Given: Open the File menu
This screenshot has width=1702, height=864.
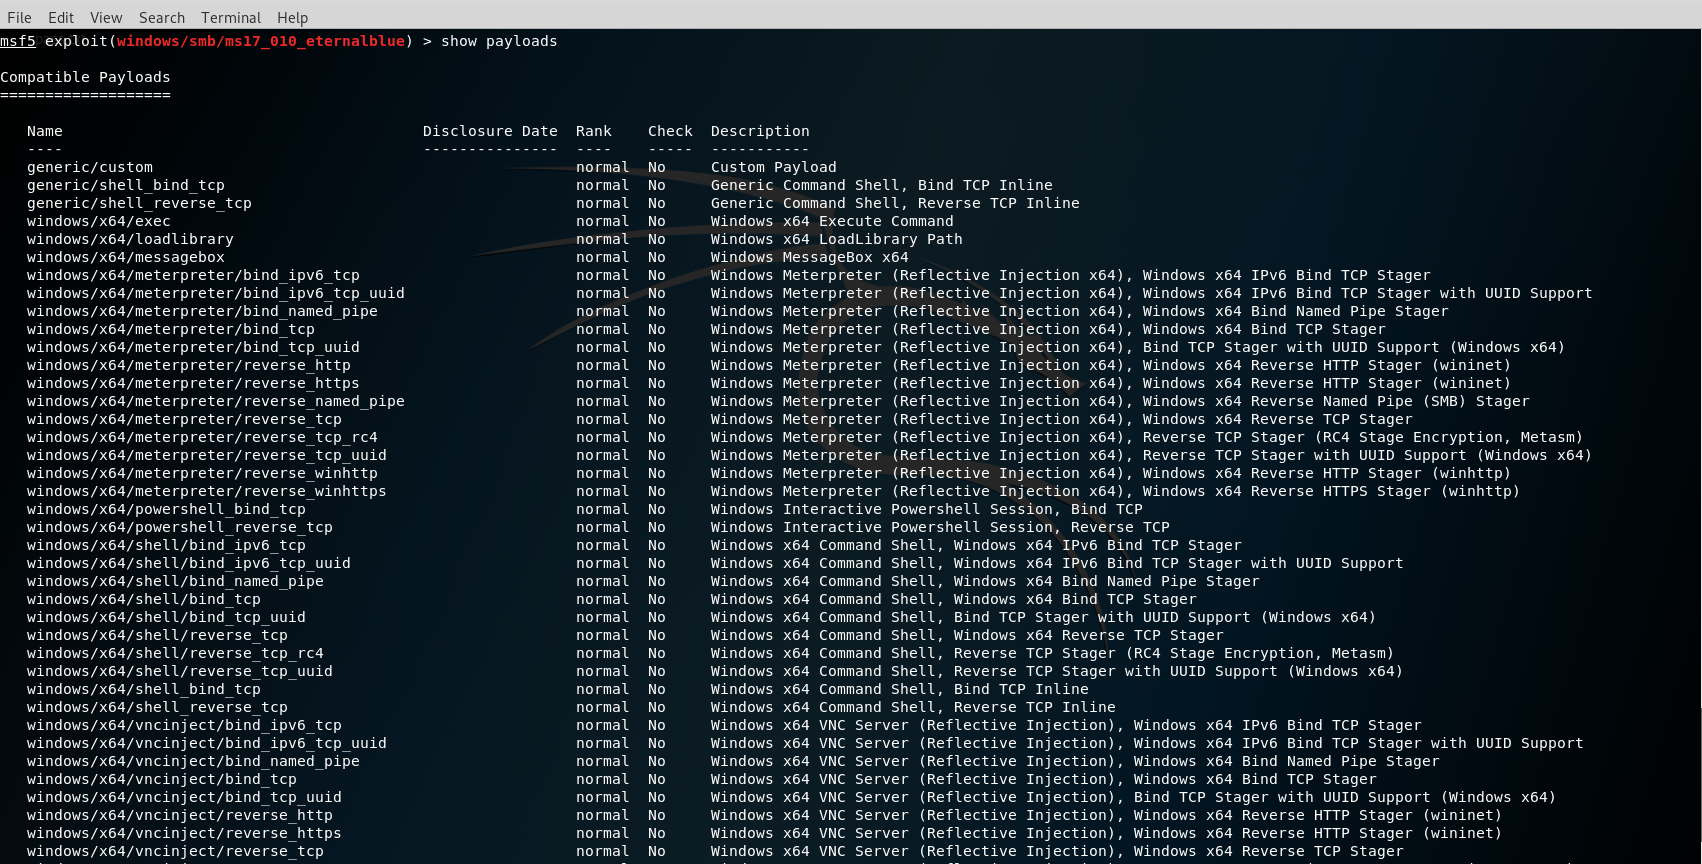Looking at the screenshot, I should 19,17.
